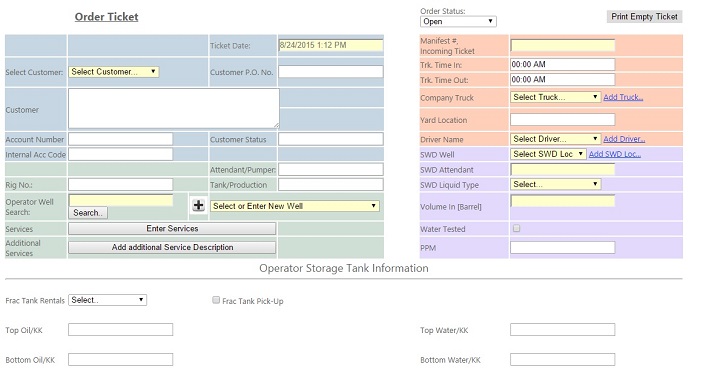Open the SWD Liquid Type dropdown

tap(555, 184)
